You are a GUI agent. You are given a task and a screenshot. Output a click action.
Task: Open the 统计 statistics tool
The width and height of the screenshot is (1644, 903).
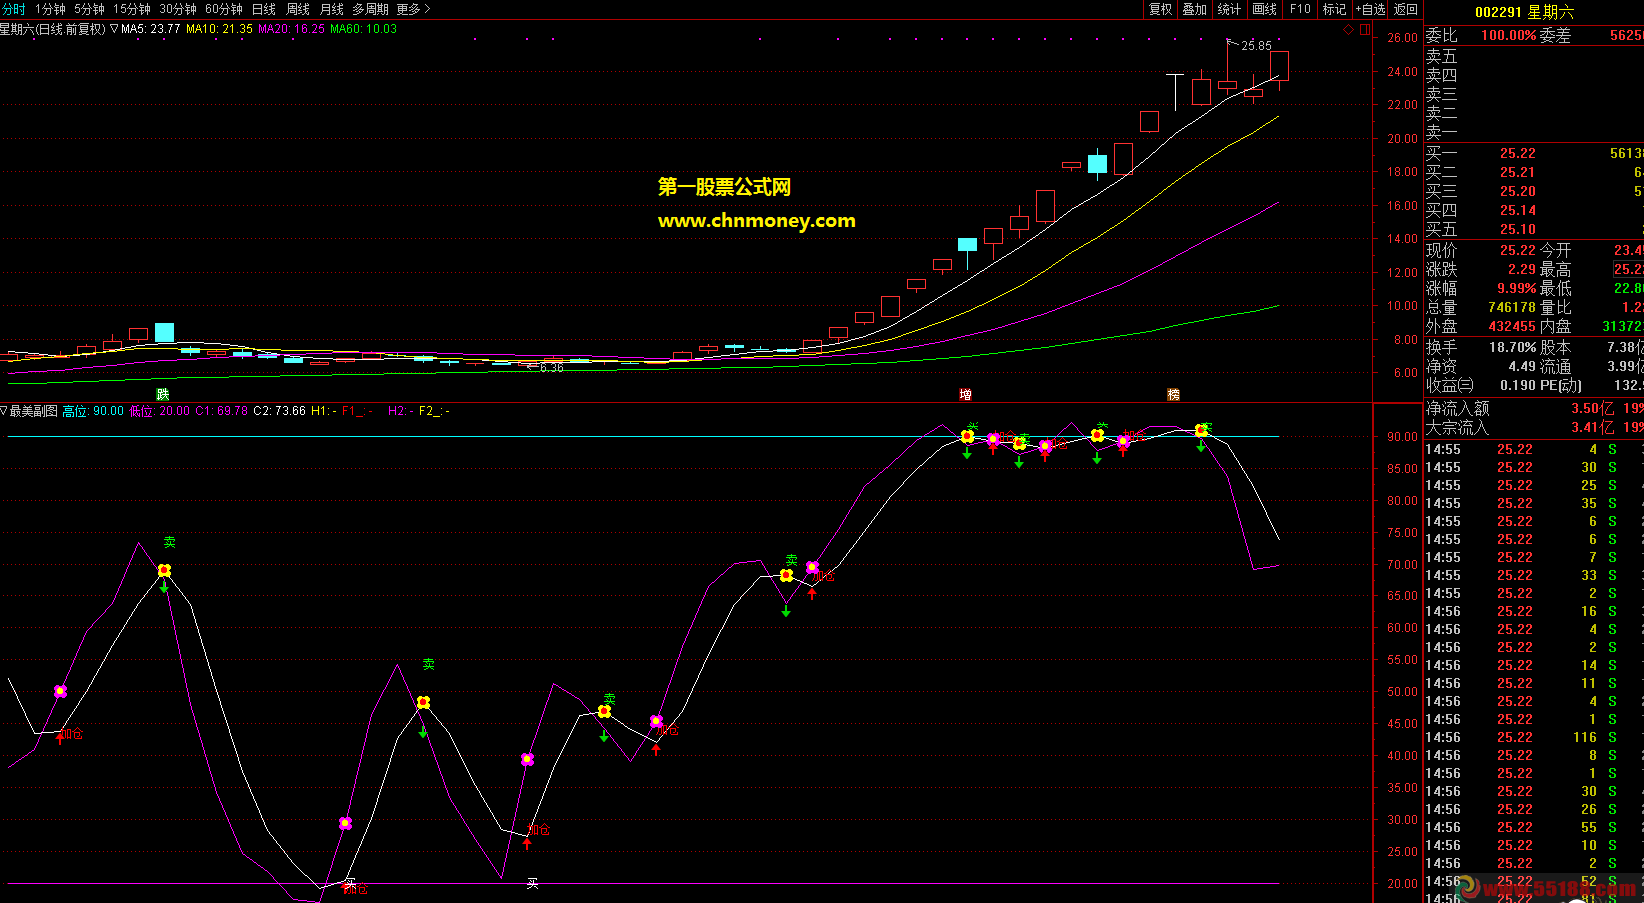[x=1230, y=9]
